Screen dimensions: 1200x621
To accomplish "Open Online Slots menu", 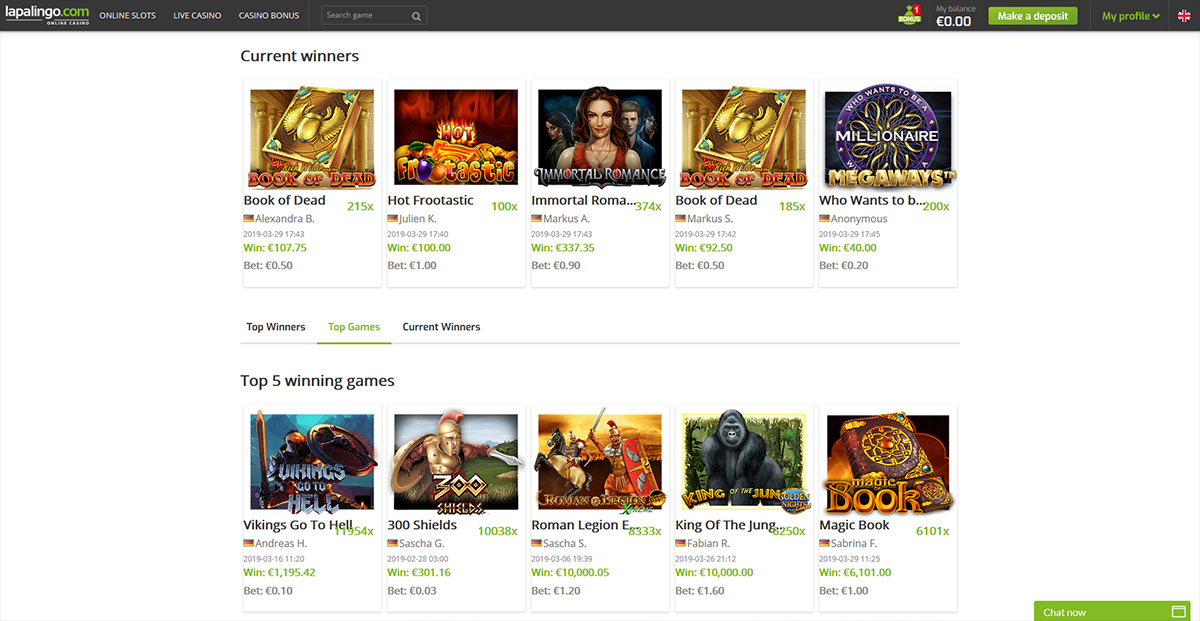I will (128, 16).
